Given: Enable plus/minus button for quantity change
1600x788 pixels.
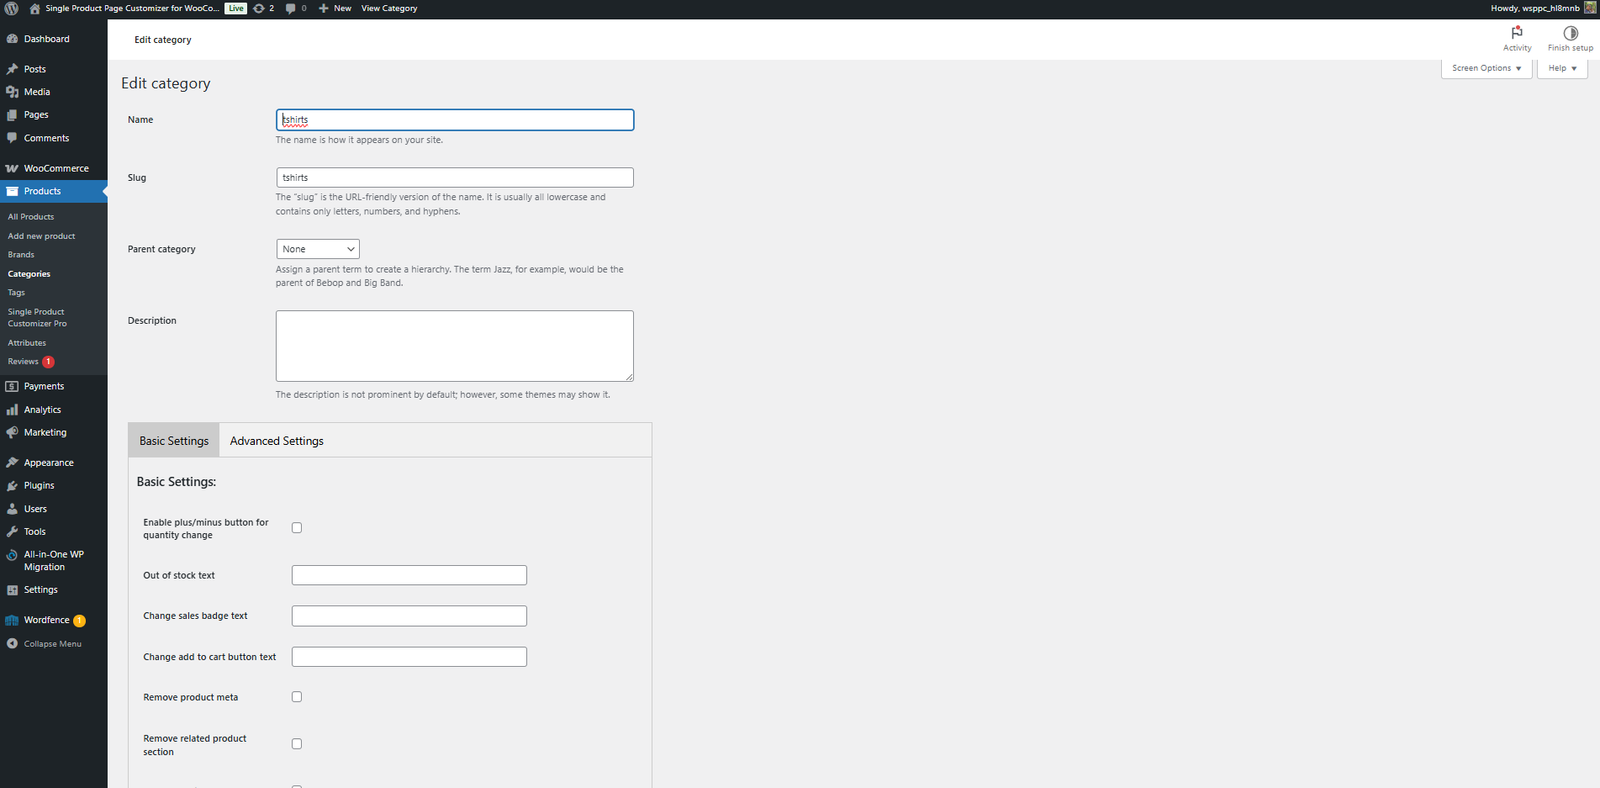Looking at the screenshot, I should coord(297,528).
